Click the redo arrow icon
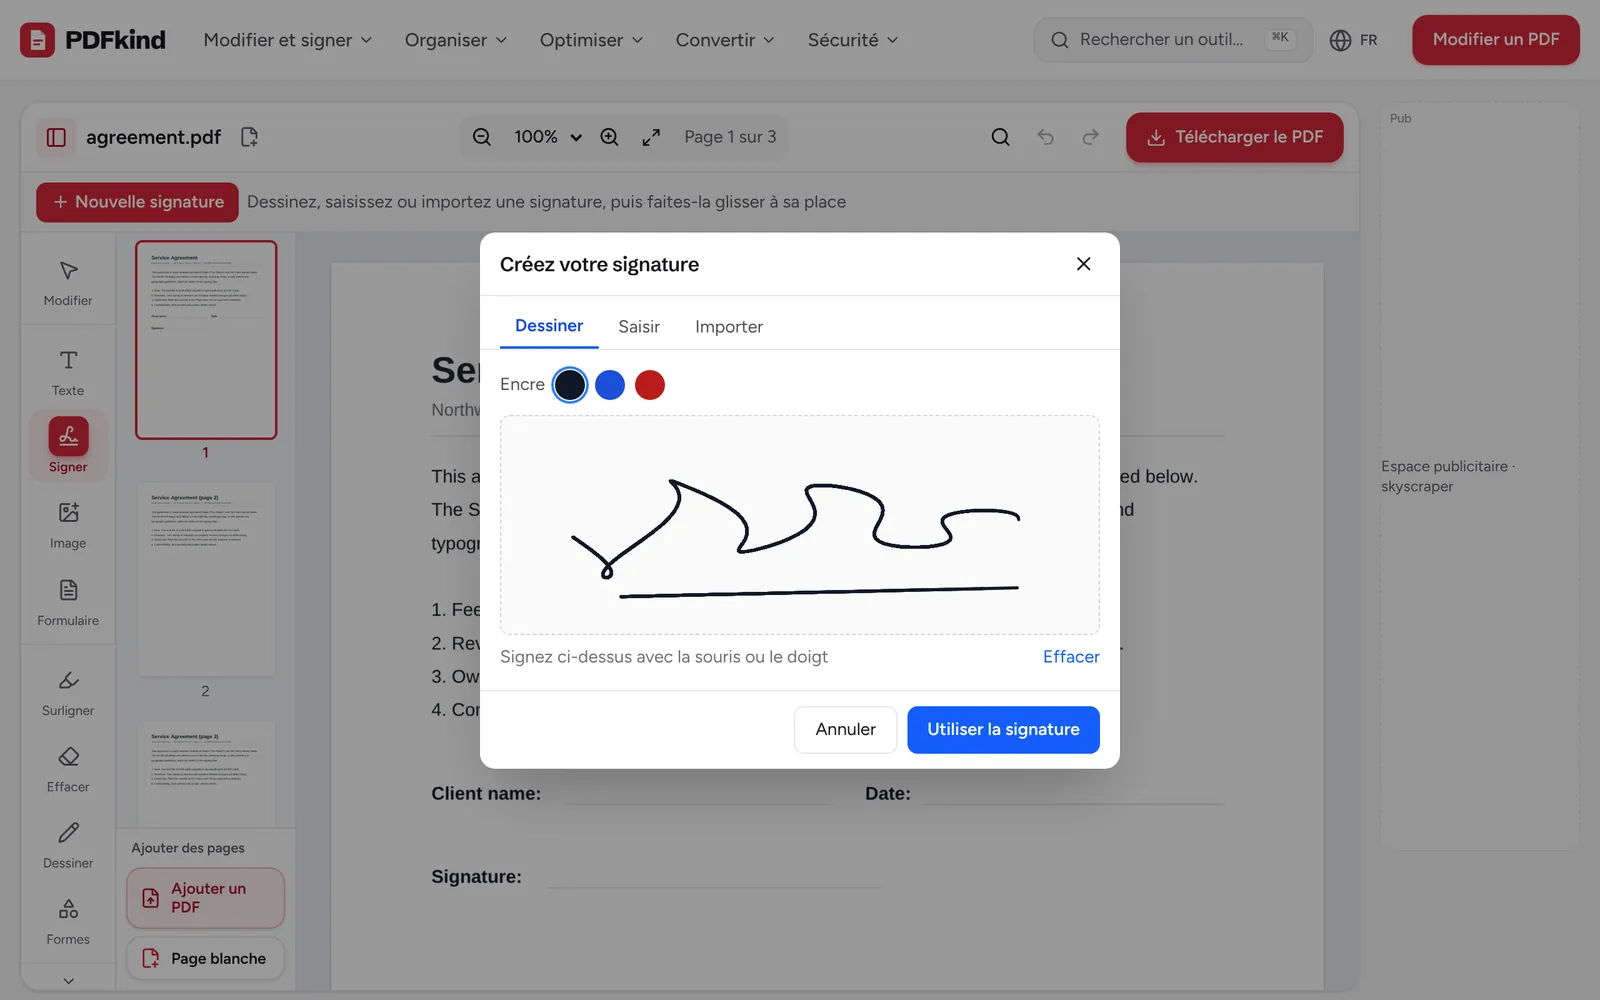 click(x=1090, y=137)
